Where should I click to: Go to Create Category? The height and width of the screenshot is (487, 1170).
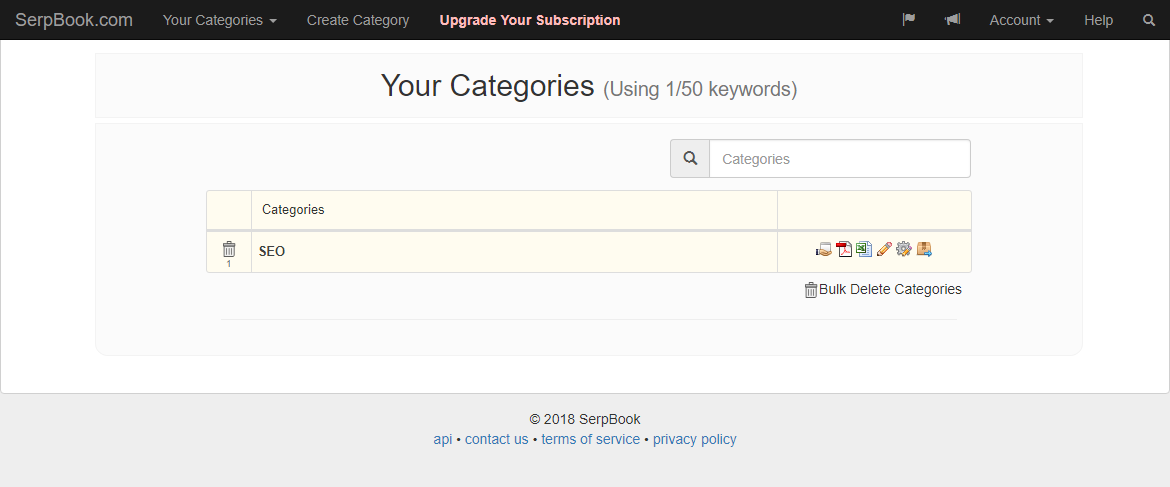point(358,20)
